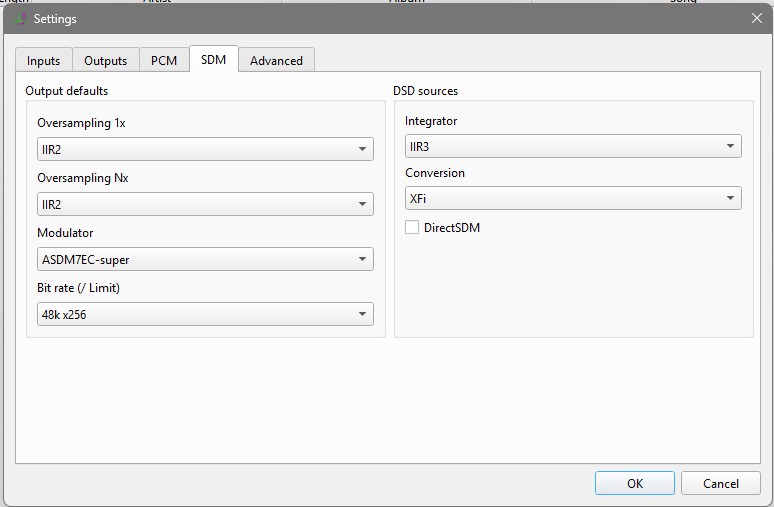Click the Album column header behind dialog

click(x=406, y=2)
